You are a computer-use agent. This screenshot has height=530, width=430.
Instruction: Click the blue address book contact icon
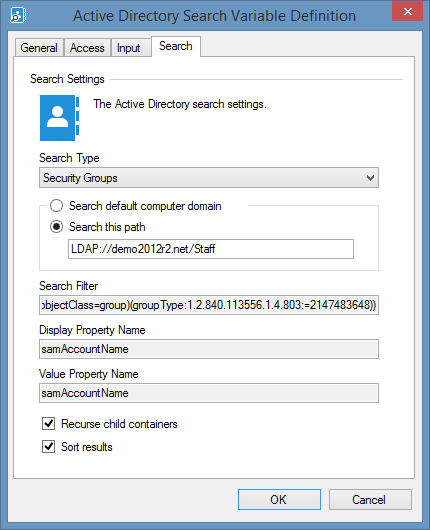click(59, 118)
